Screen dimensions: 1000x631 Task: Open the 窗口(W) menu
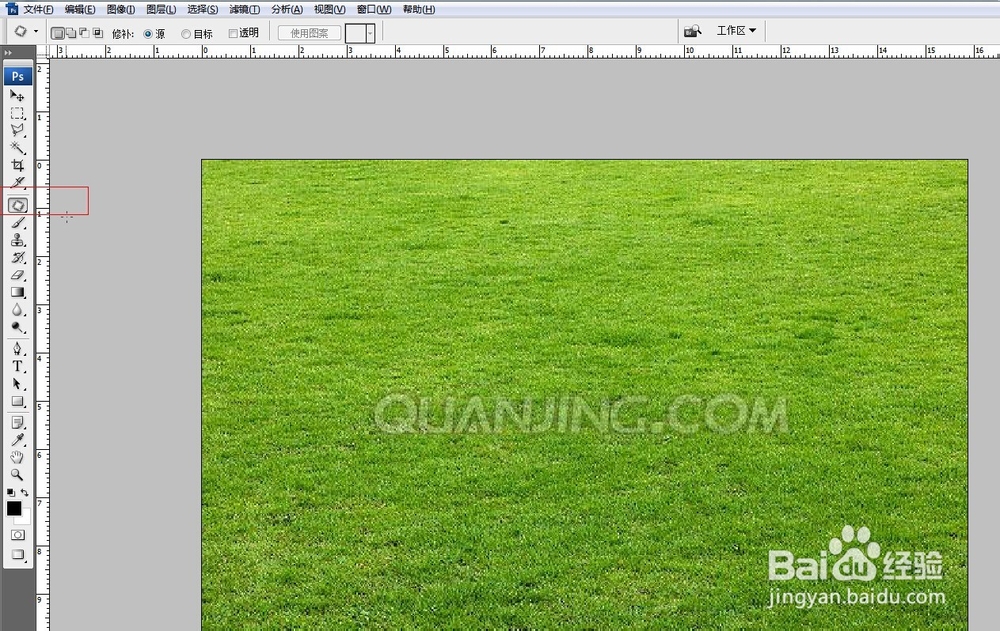click(374, 10)
